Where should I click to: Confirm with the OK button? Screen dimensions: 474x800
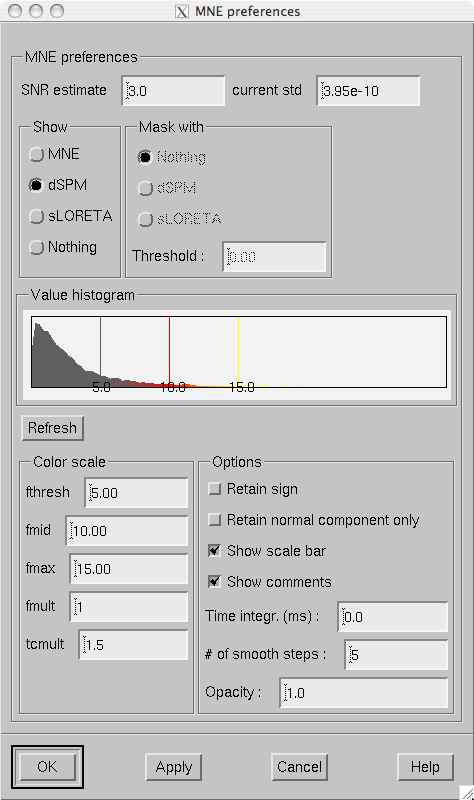tap(47, 767)
